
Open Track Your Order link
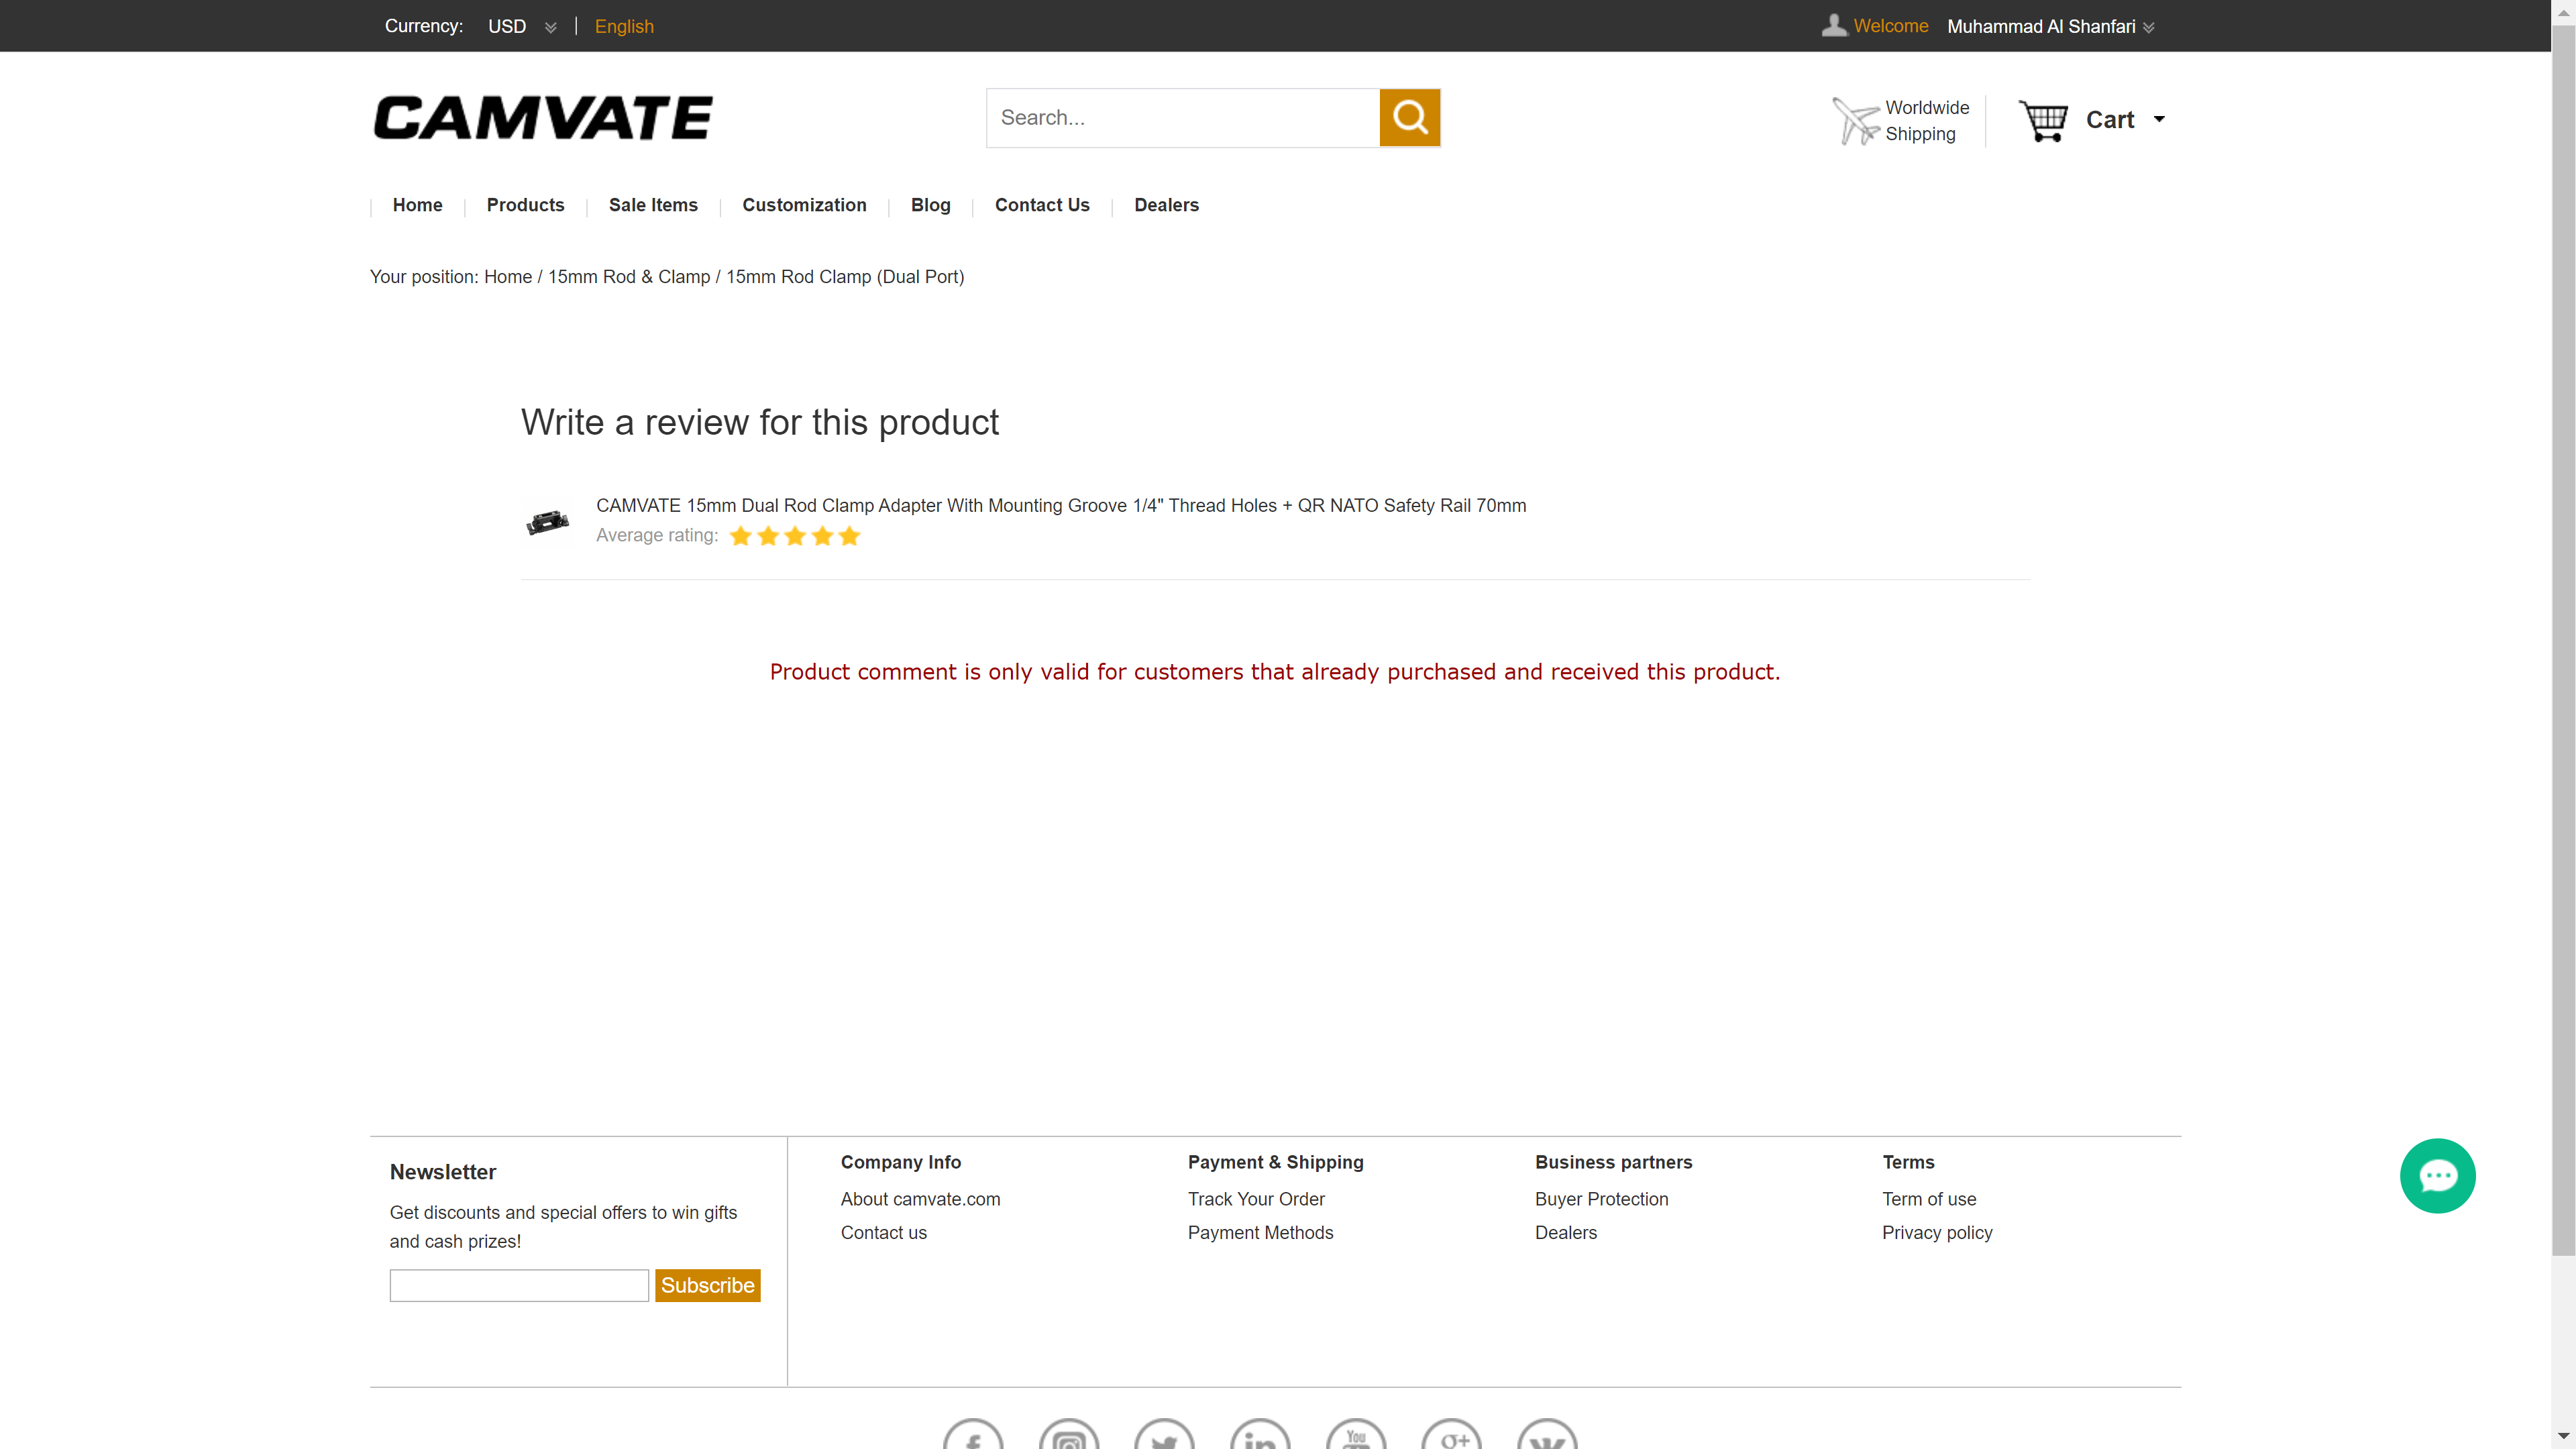[1256, 1199]
